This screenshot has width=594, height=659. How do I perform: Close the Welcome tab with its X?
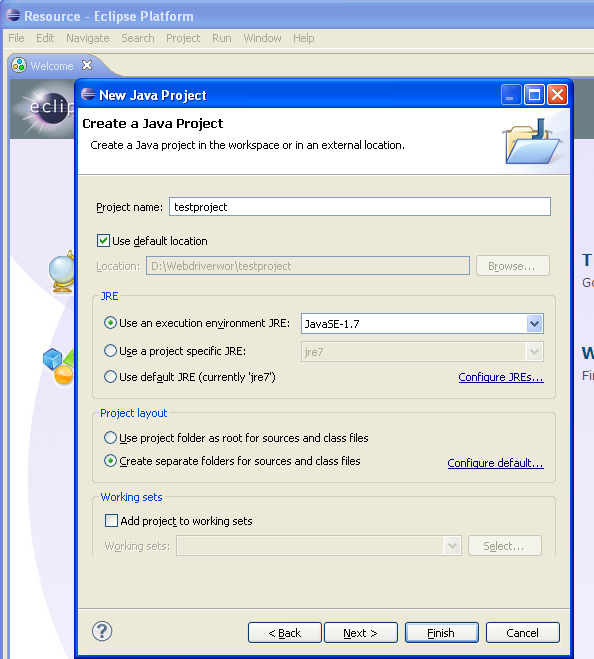pos(87,65)
